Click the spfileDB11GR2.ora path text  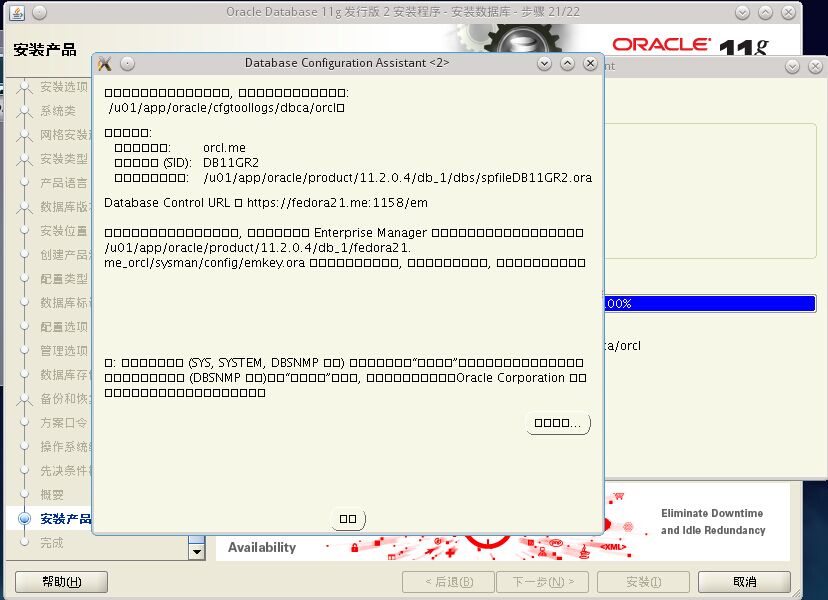click(397, 177)
